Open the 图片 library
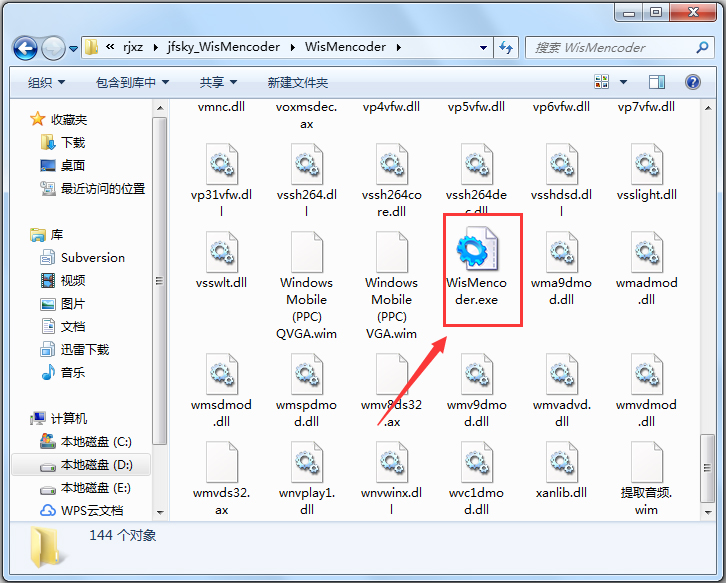726x583 pixels. point(63,303)
